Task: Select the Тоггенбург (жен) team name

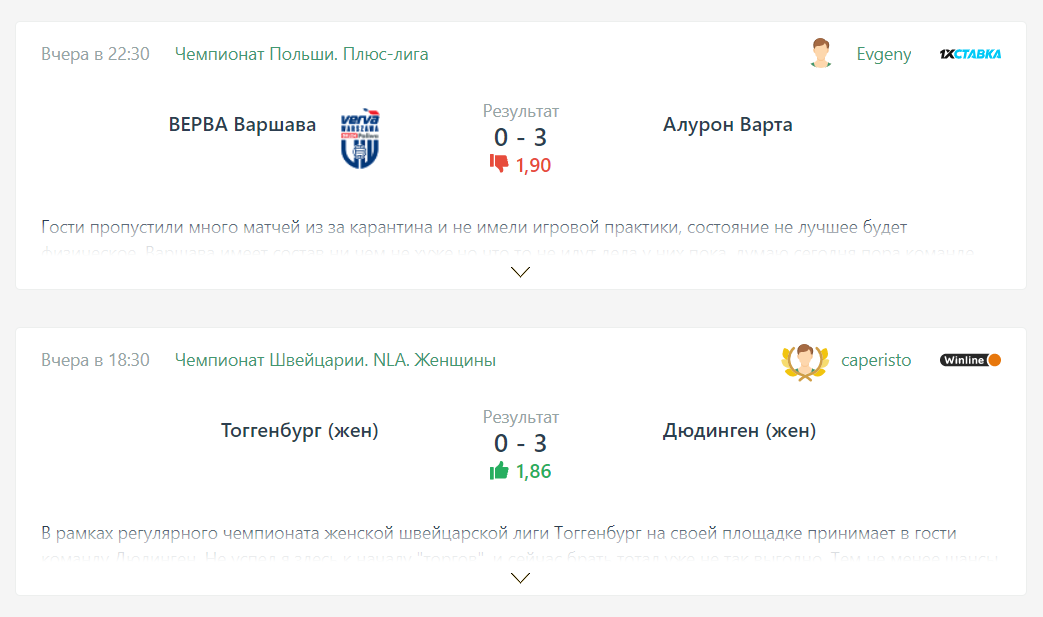Action: pos(299,431)
